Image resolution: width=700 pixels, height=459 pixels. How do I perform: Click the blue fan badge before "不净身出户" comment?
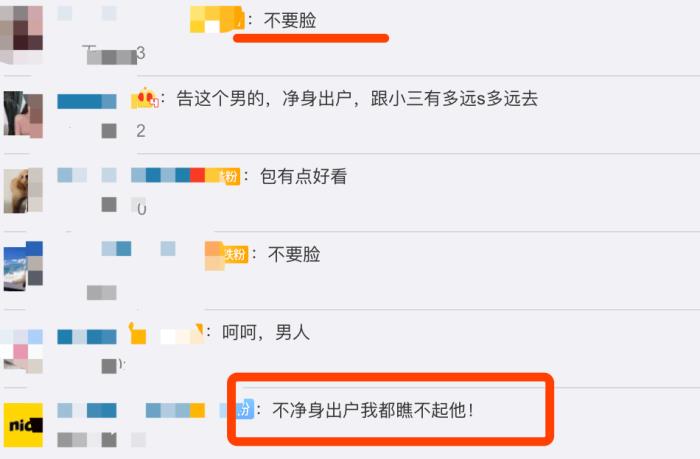click(246, 409)
